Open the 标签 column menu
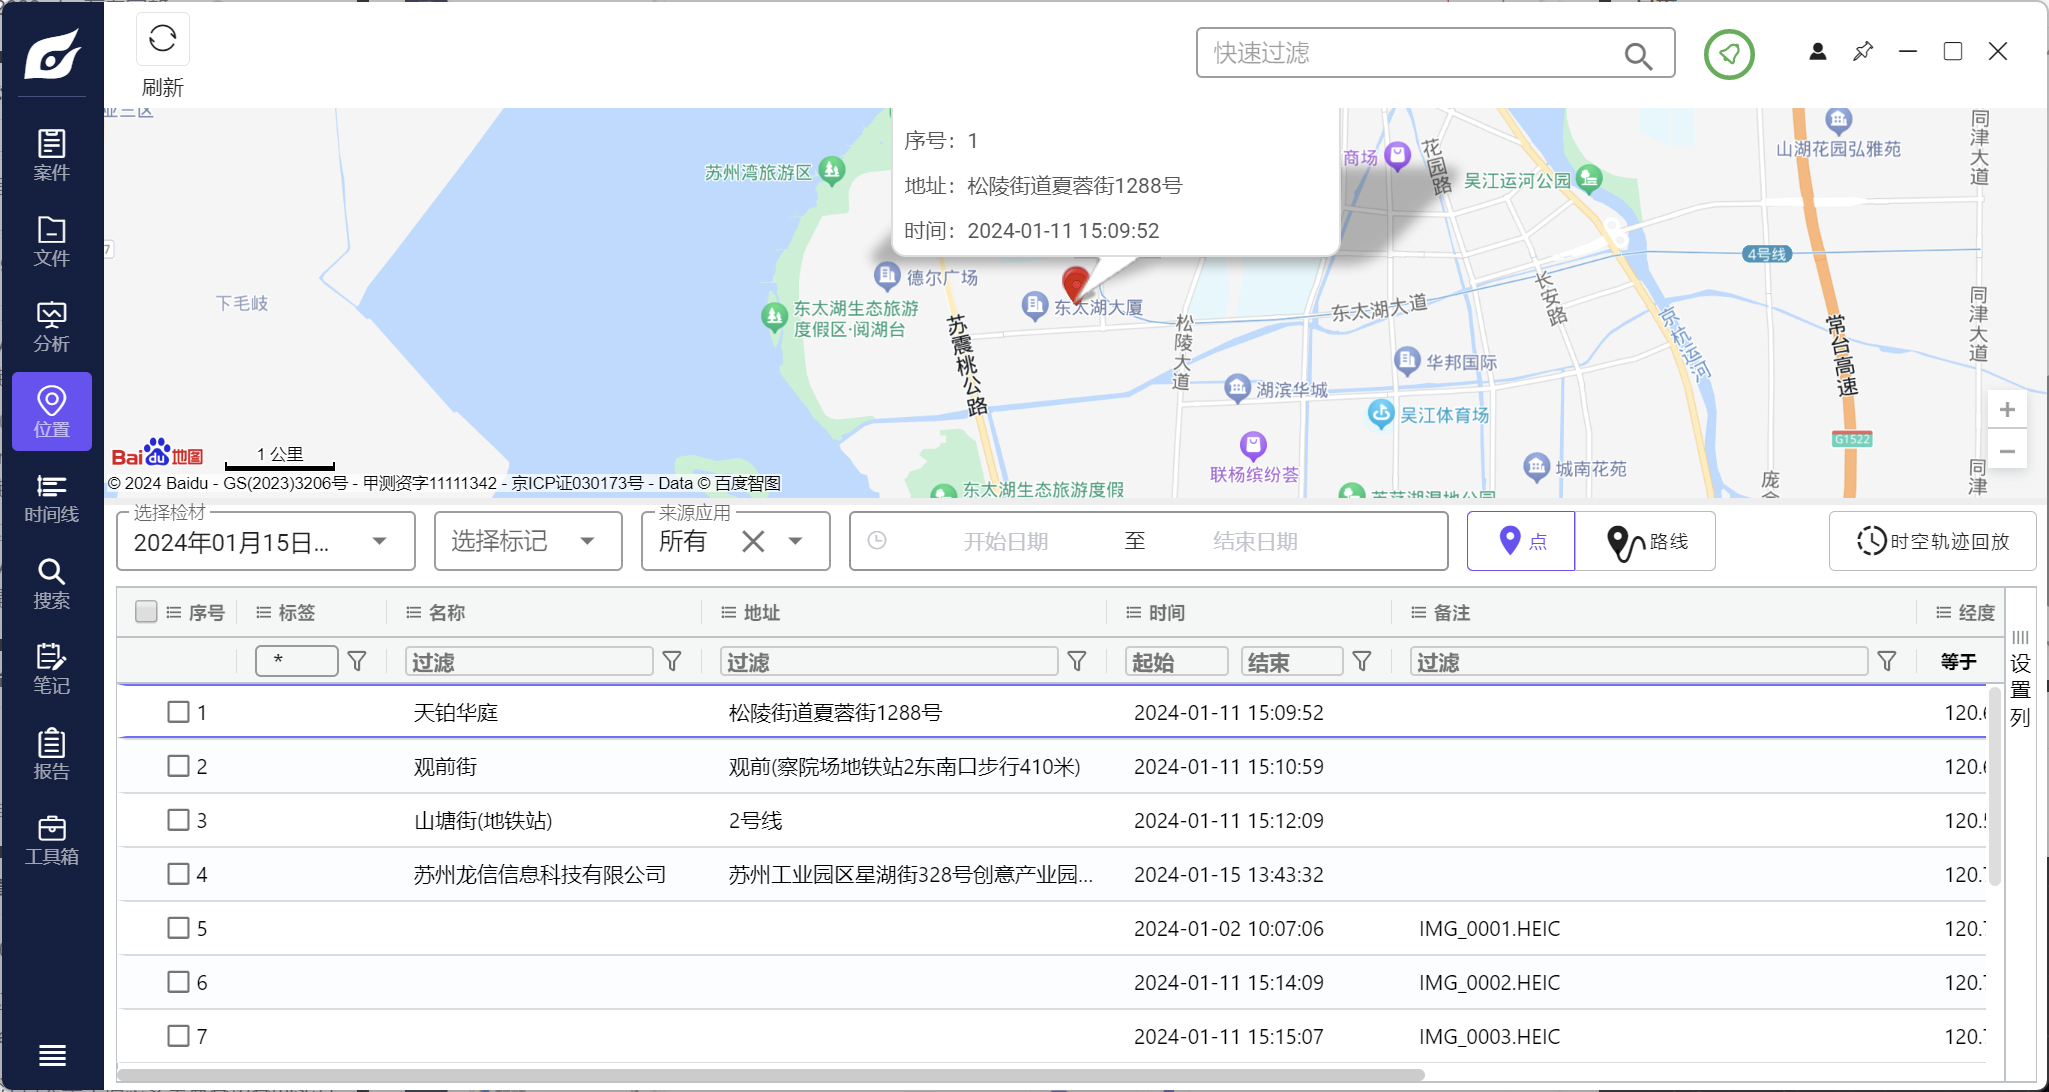Viewport: 2049px width, 1092px height. 264,612
